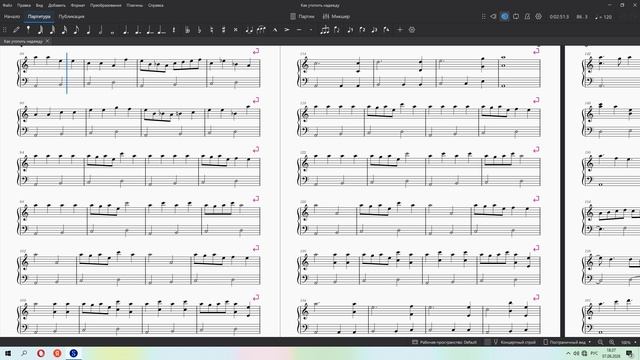
Task: Insert a rest from toolbar
Action: pyautogui.click(x=174, y=29)
